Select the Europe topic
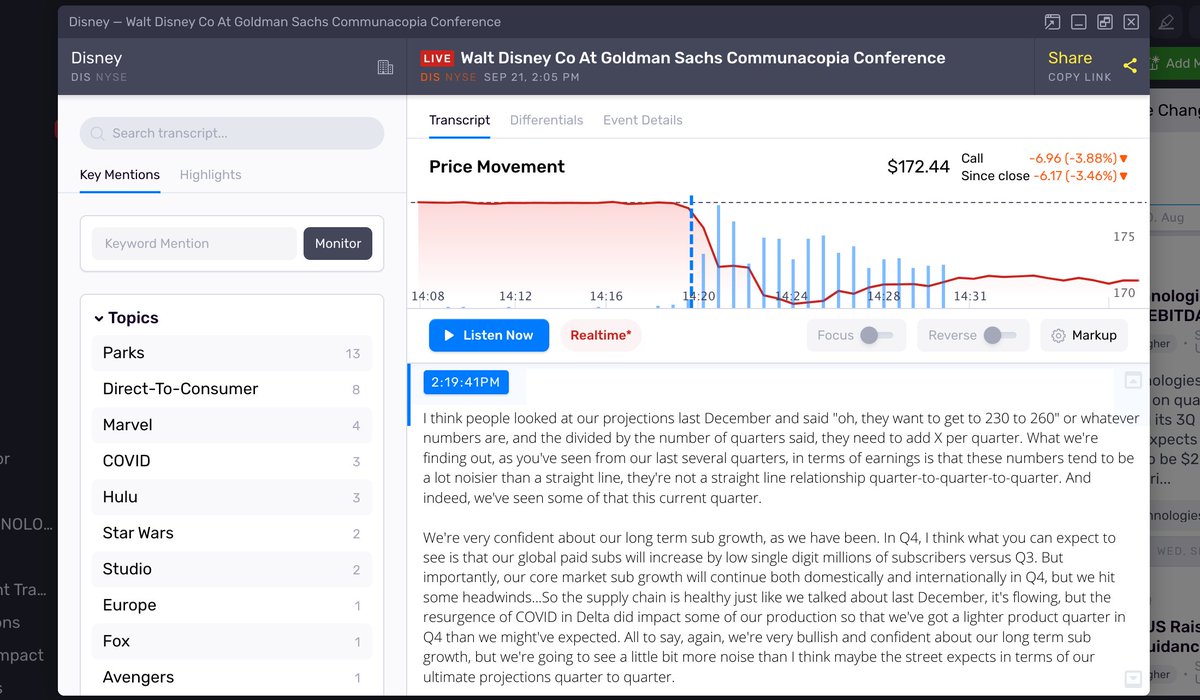Viewport: 1200px width, 700px height. [x=231, y=605]
